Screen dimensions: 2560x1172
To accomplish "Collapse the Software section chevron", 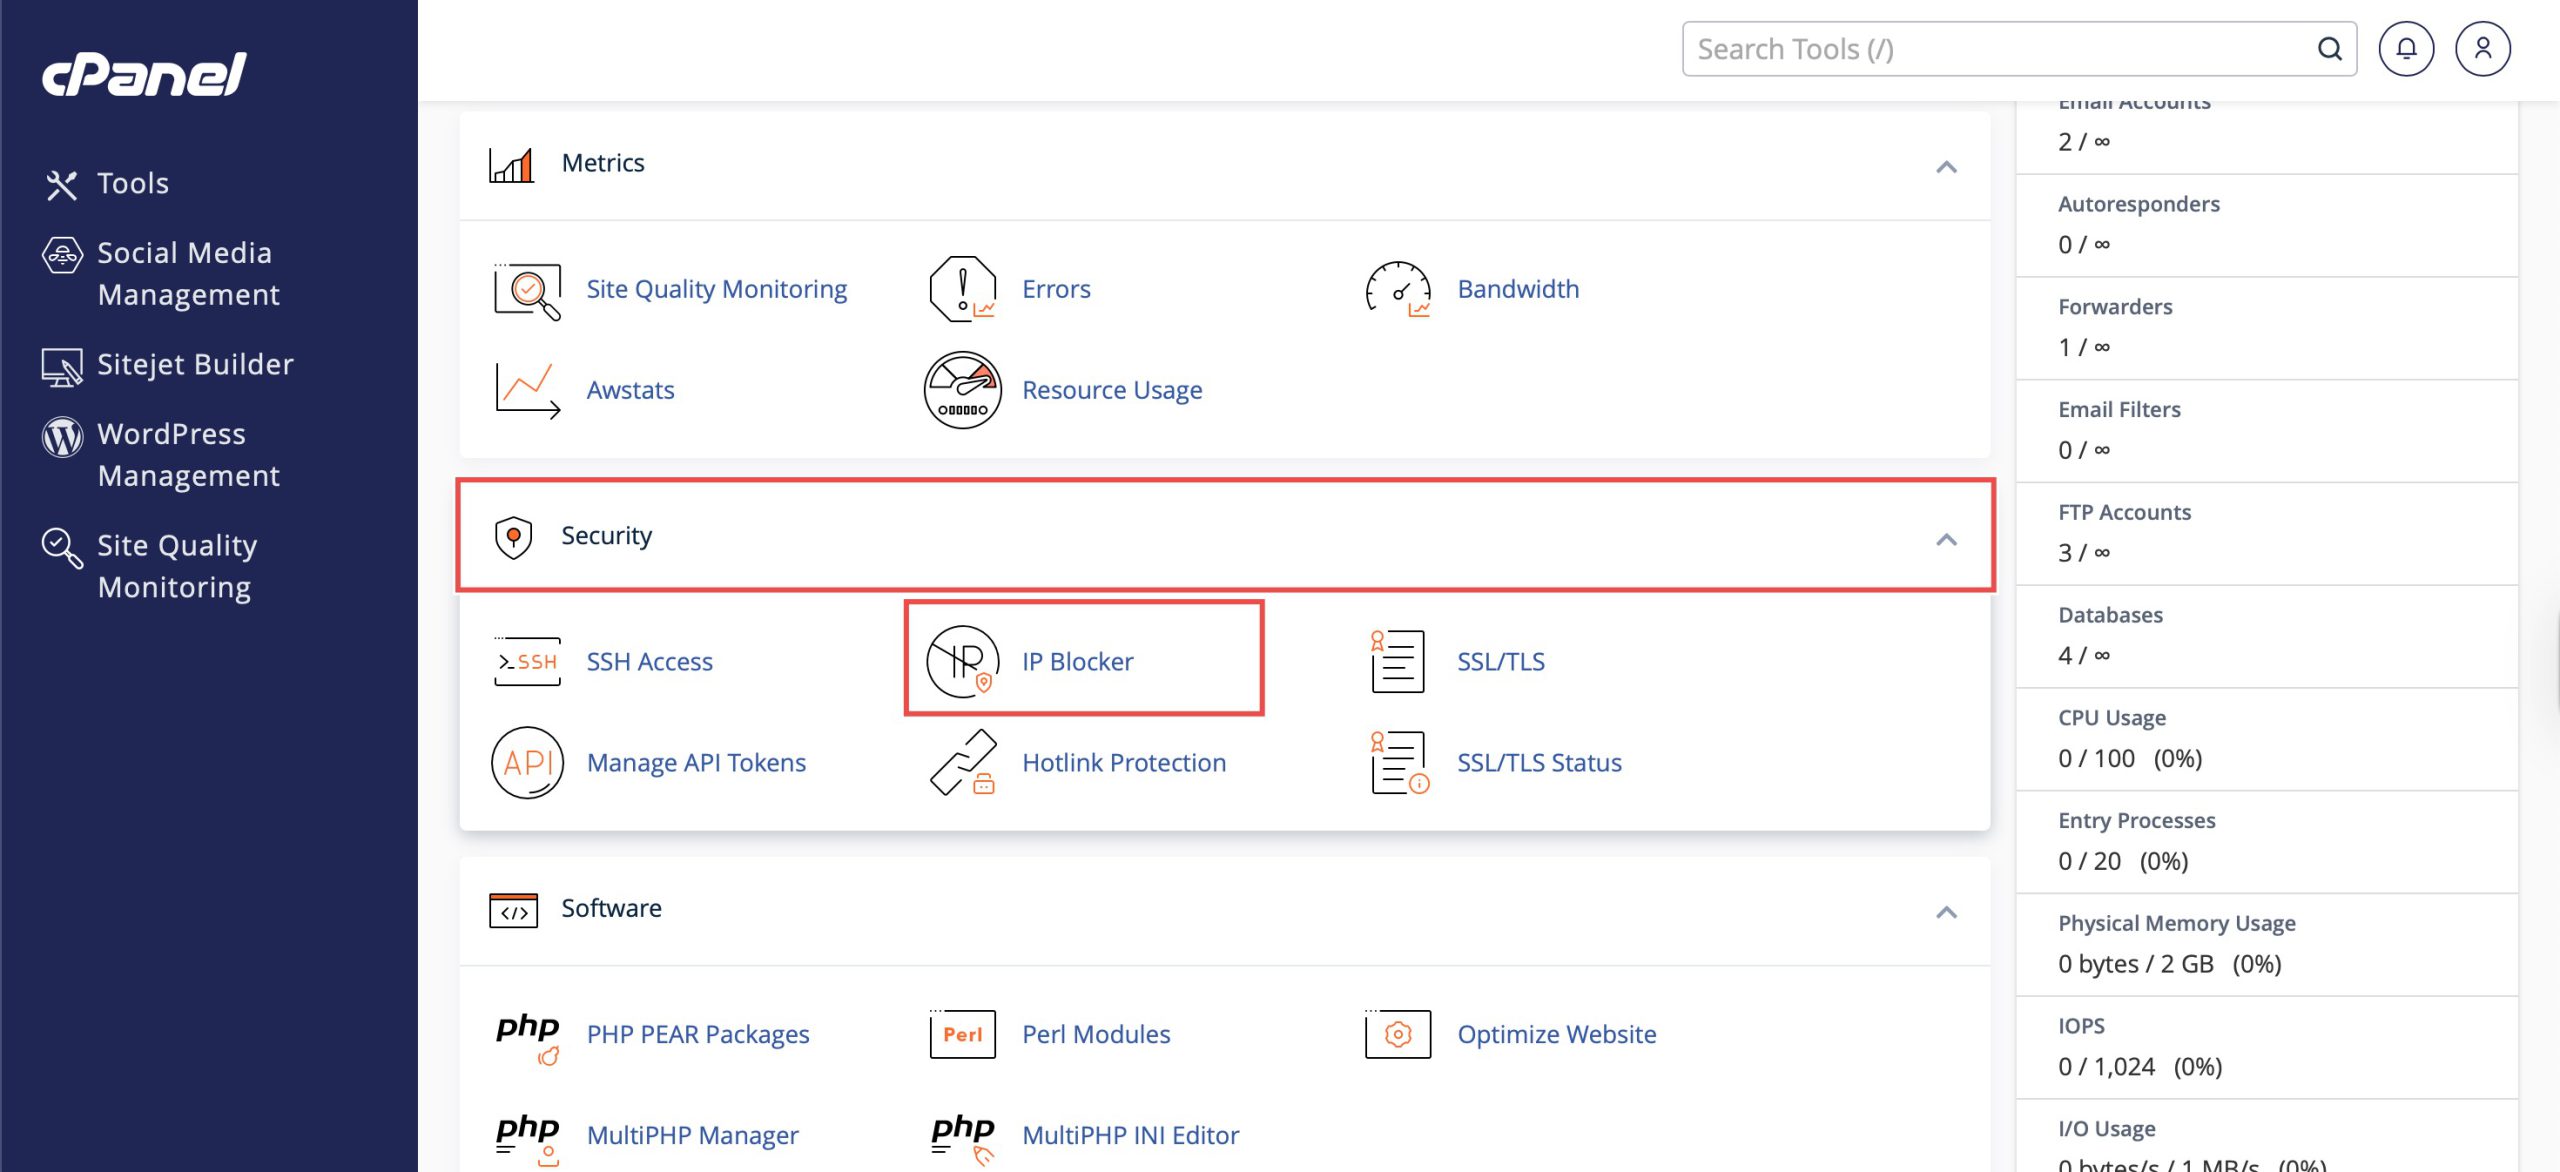I will coord(1945,912).
